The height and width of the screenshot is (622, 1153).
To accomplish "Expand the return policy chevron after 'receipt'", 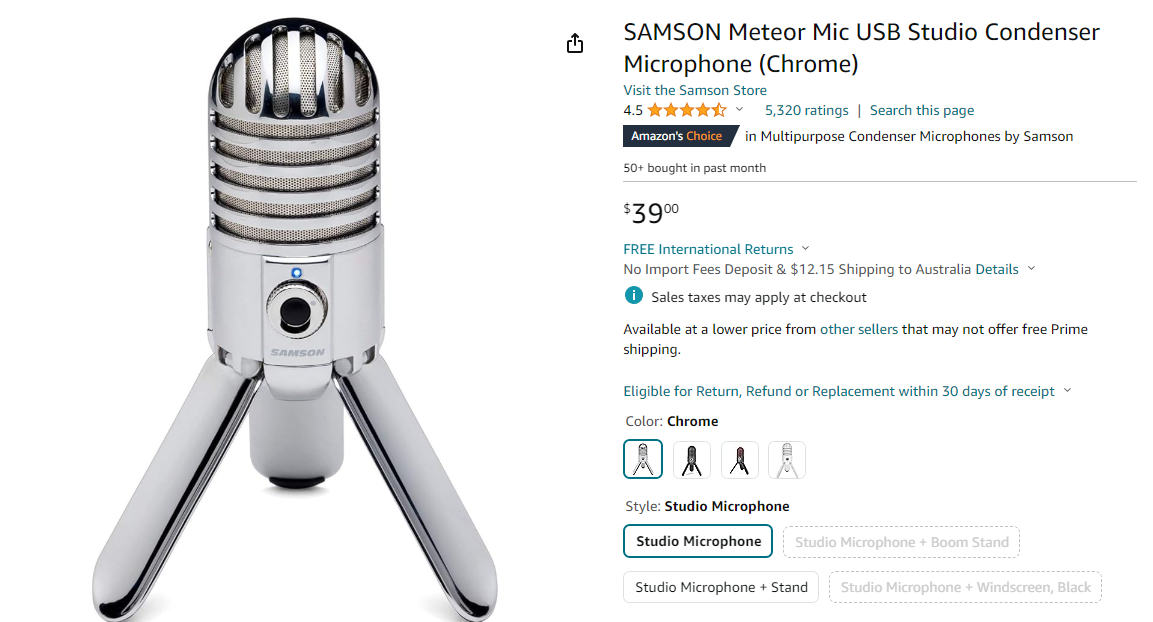I will tap(1067, 391).
